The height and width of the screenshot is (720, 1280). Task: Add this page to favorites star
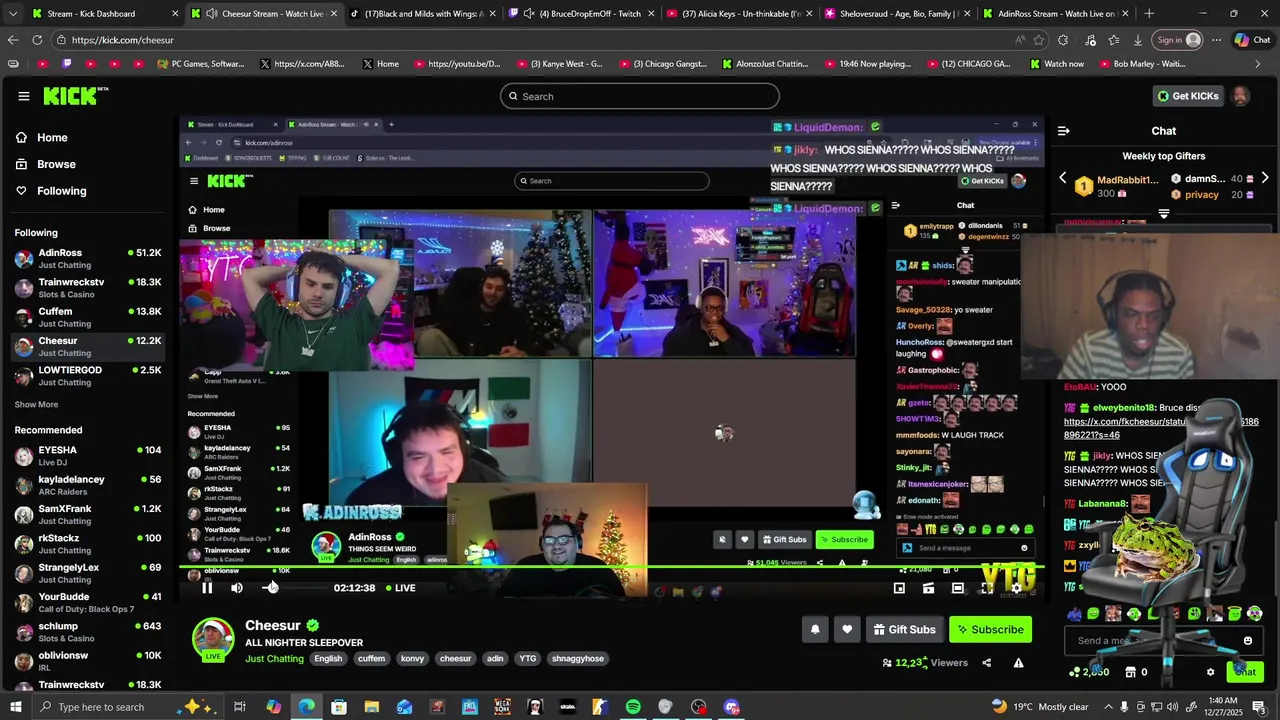1039,40
